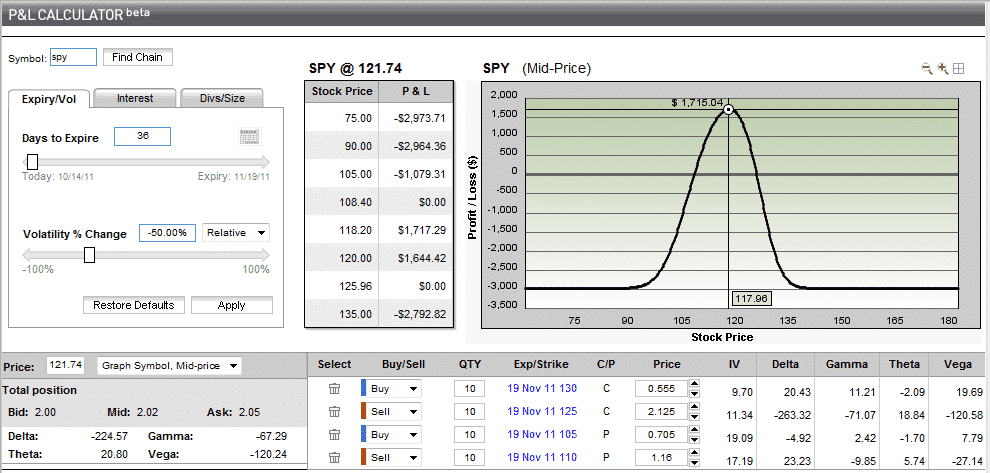990x473 pixels.
Task: Open the 19 Nov 11 130 link
Action: (x=542, y=388)
